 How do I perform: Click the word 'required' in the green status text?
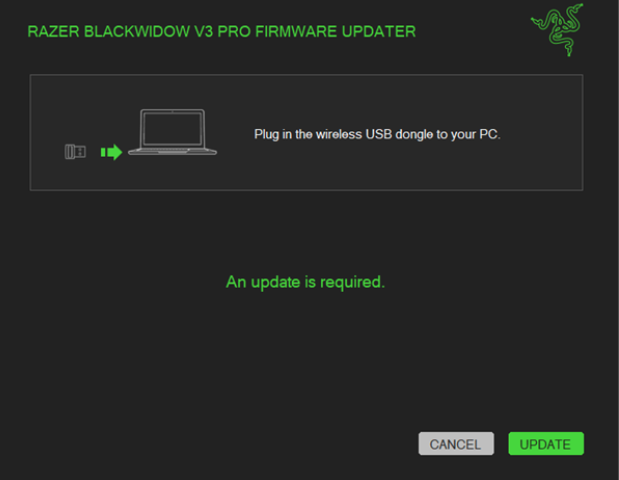click(x=352, y=283)
